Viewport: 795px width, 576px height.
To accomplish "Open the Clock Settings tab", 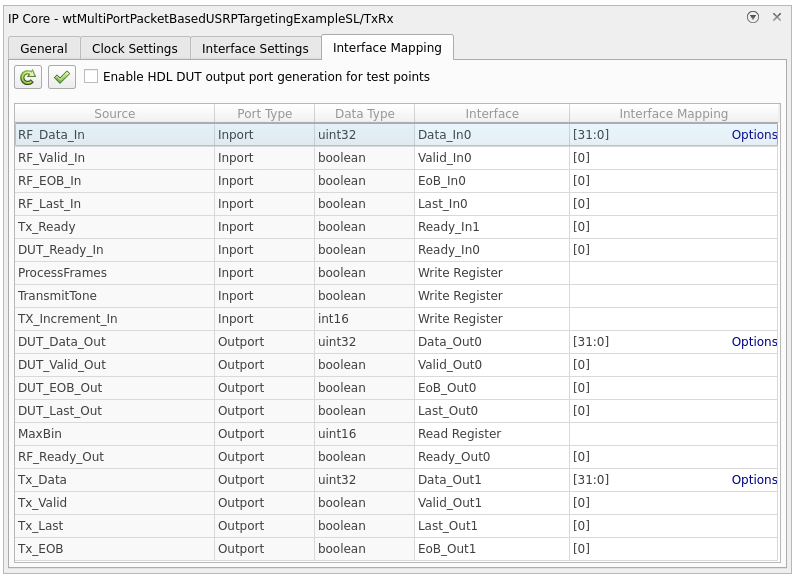I will pyautogui.click(x=135, y=48).
